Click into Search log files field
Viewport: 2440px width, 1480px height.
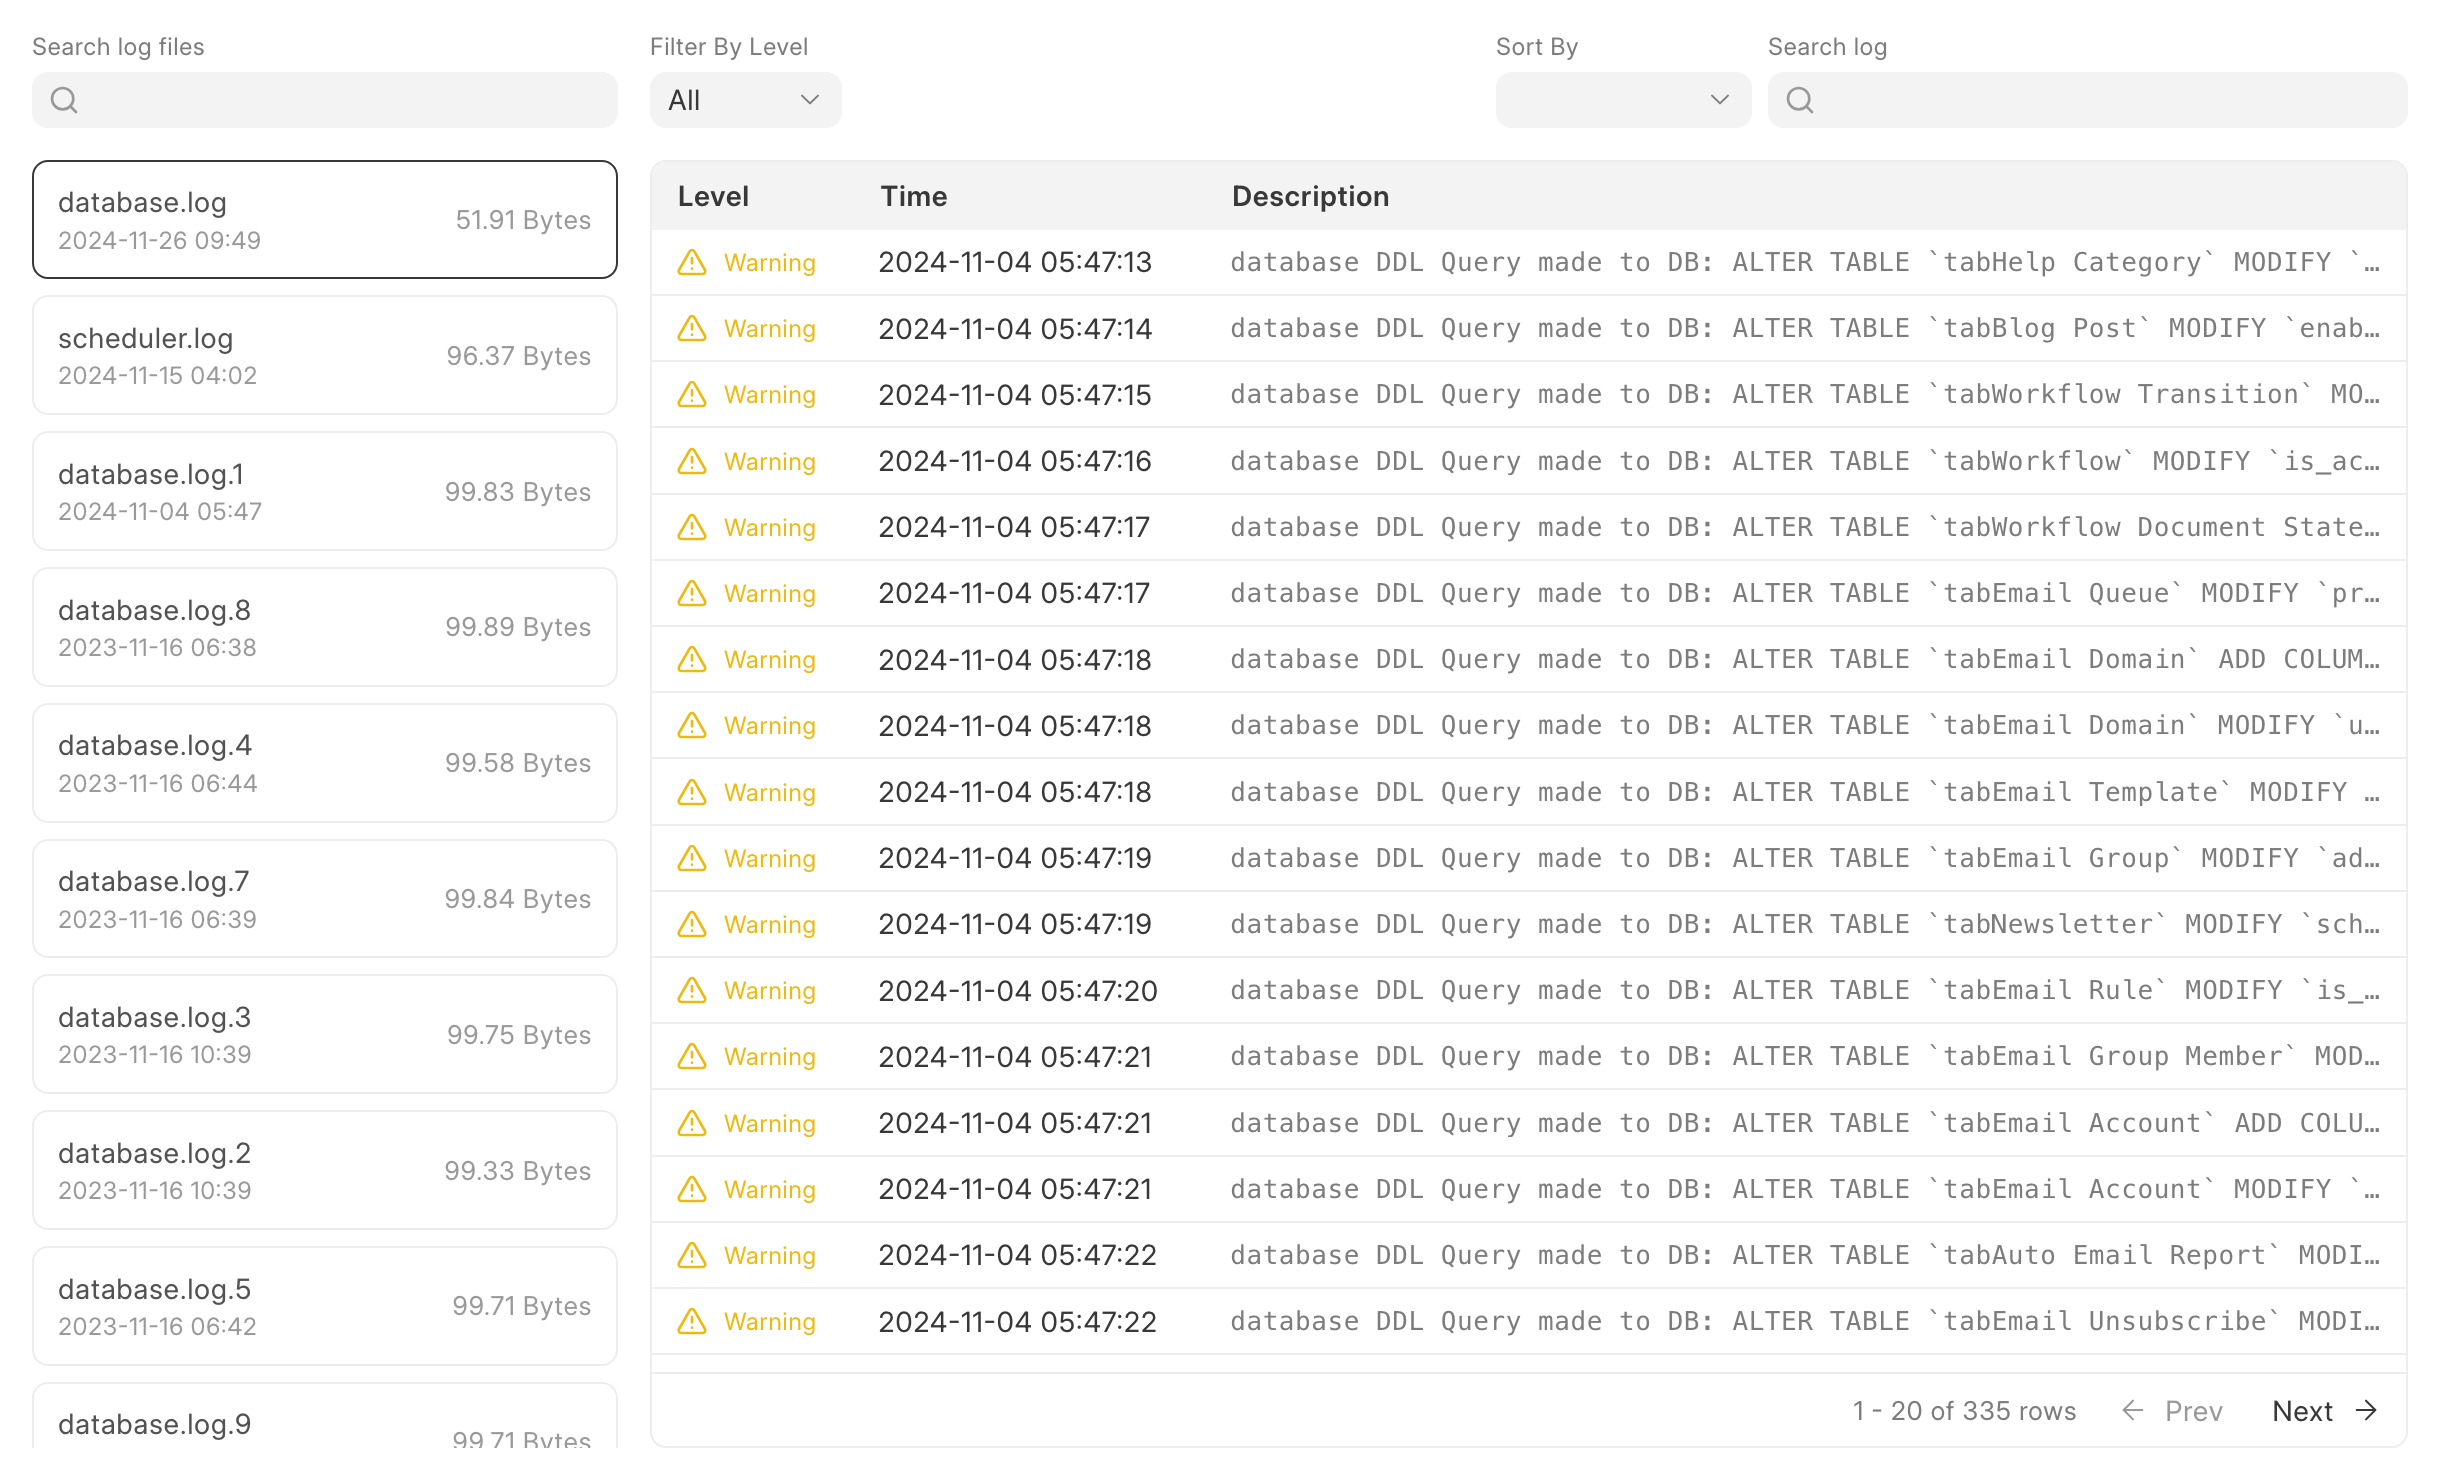pyautogui.click(x=340, y=100)
